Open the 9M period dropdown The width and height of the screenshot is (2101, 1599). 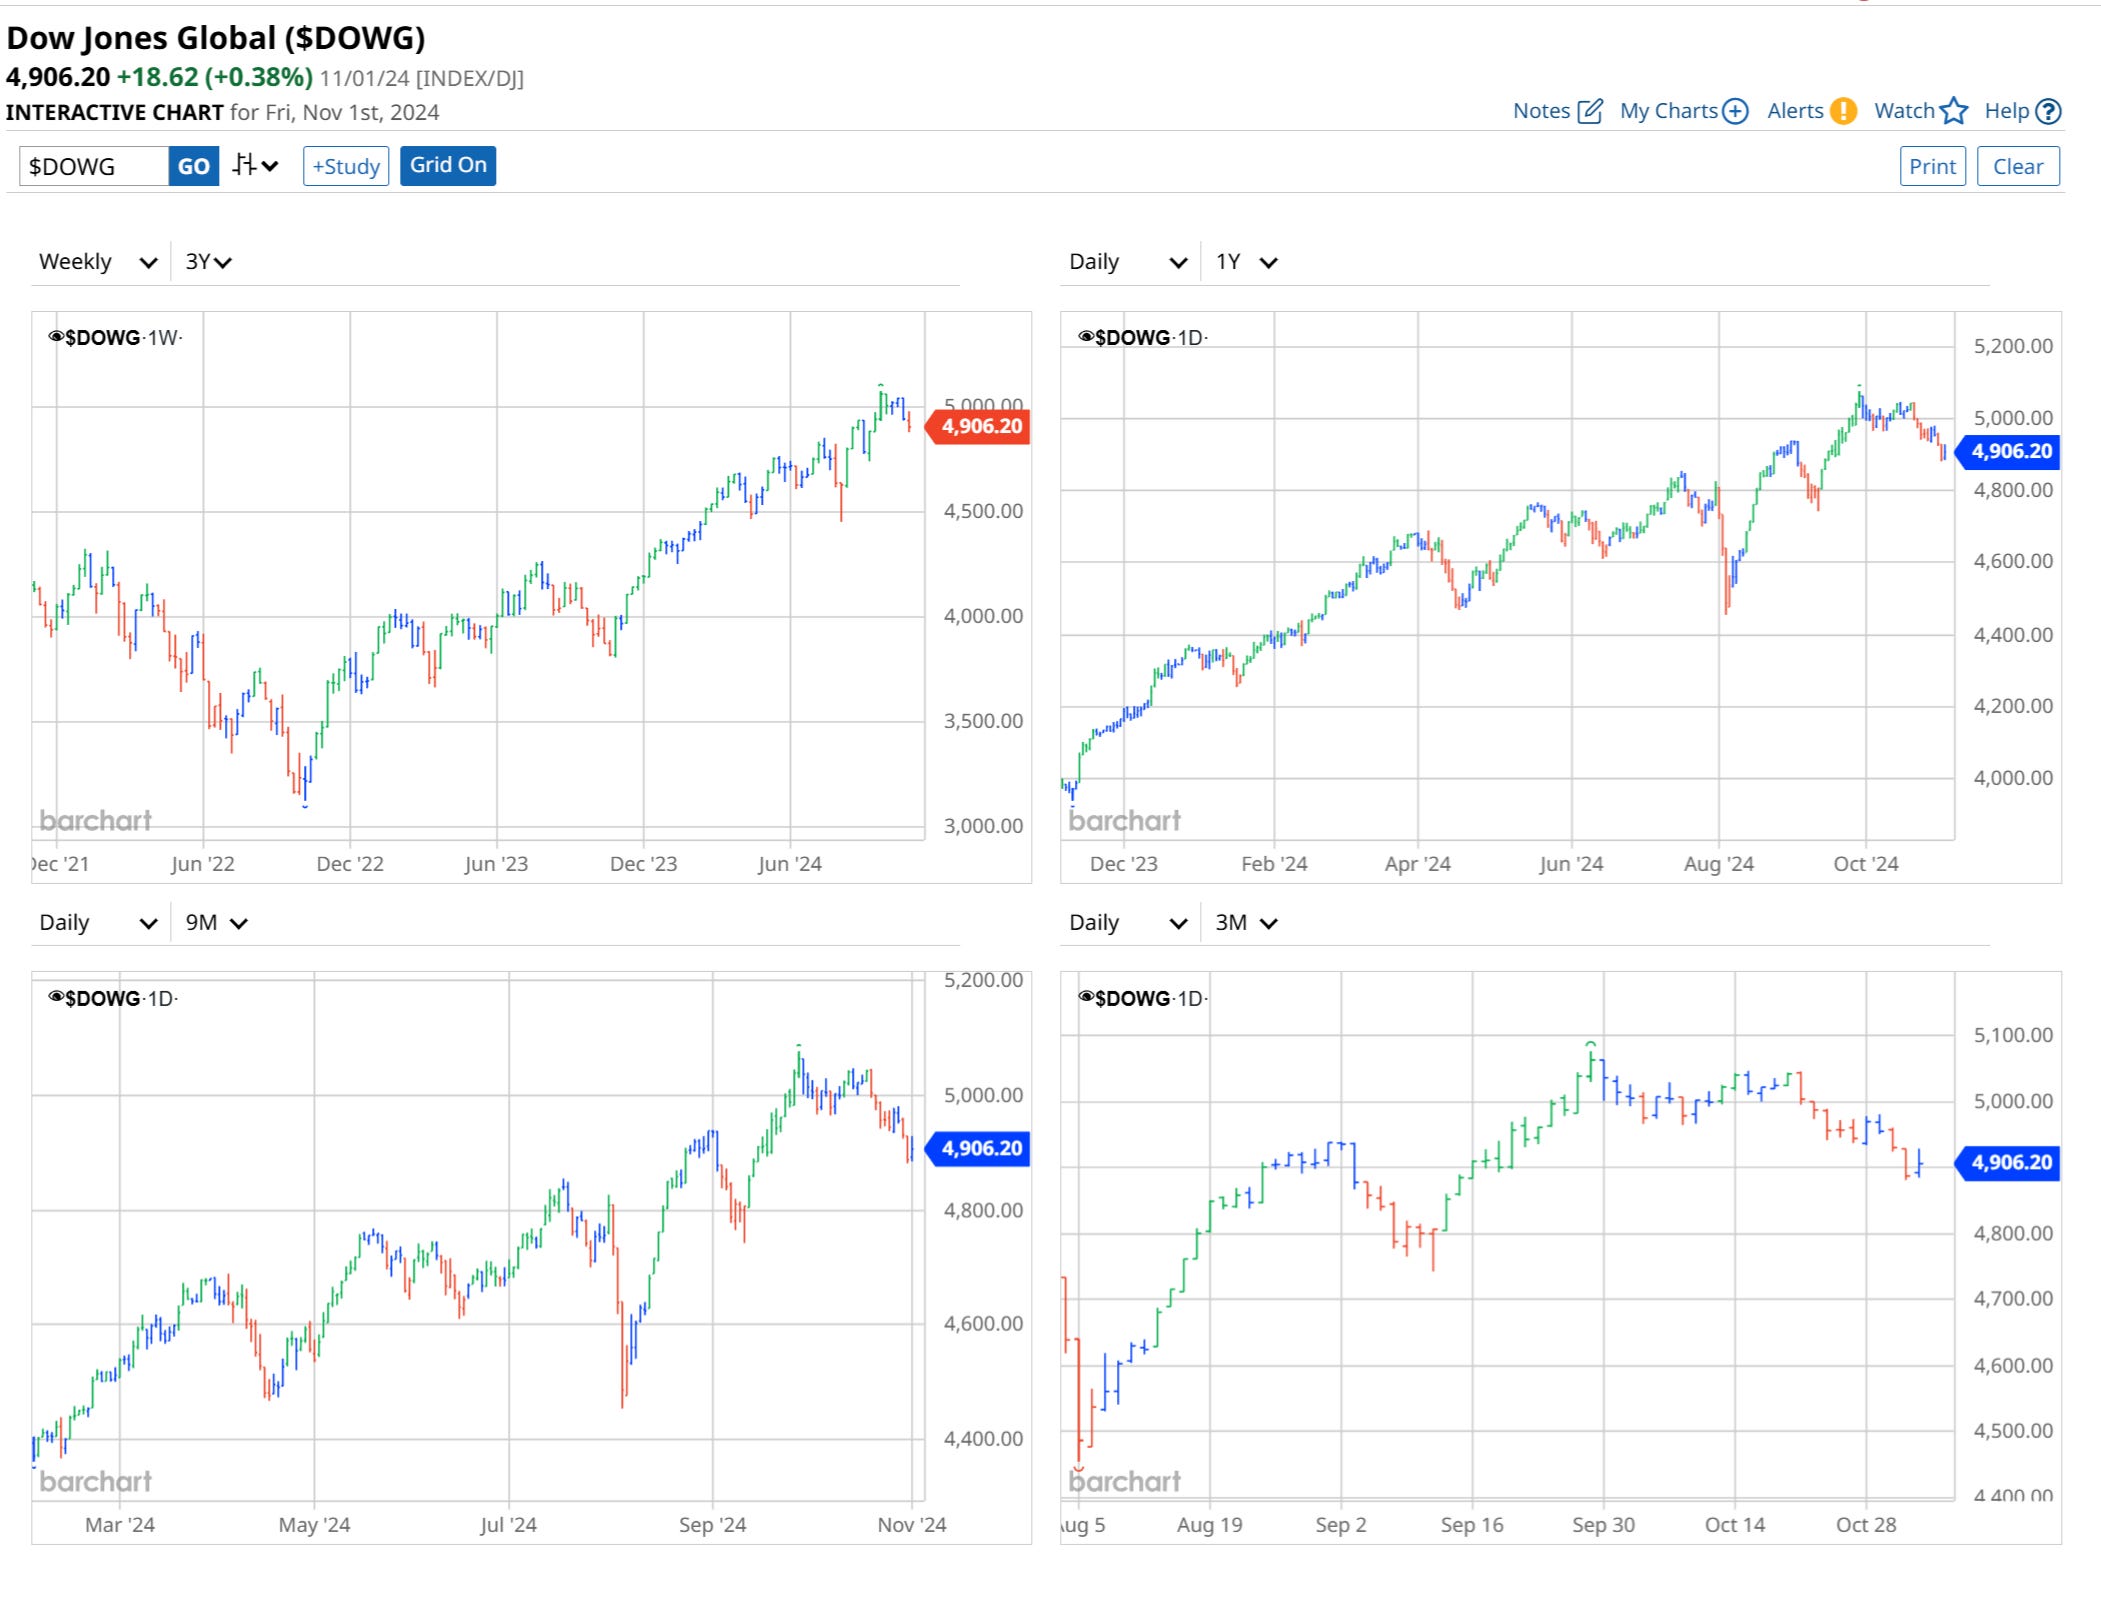point(216,923)
